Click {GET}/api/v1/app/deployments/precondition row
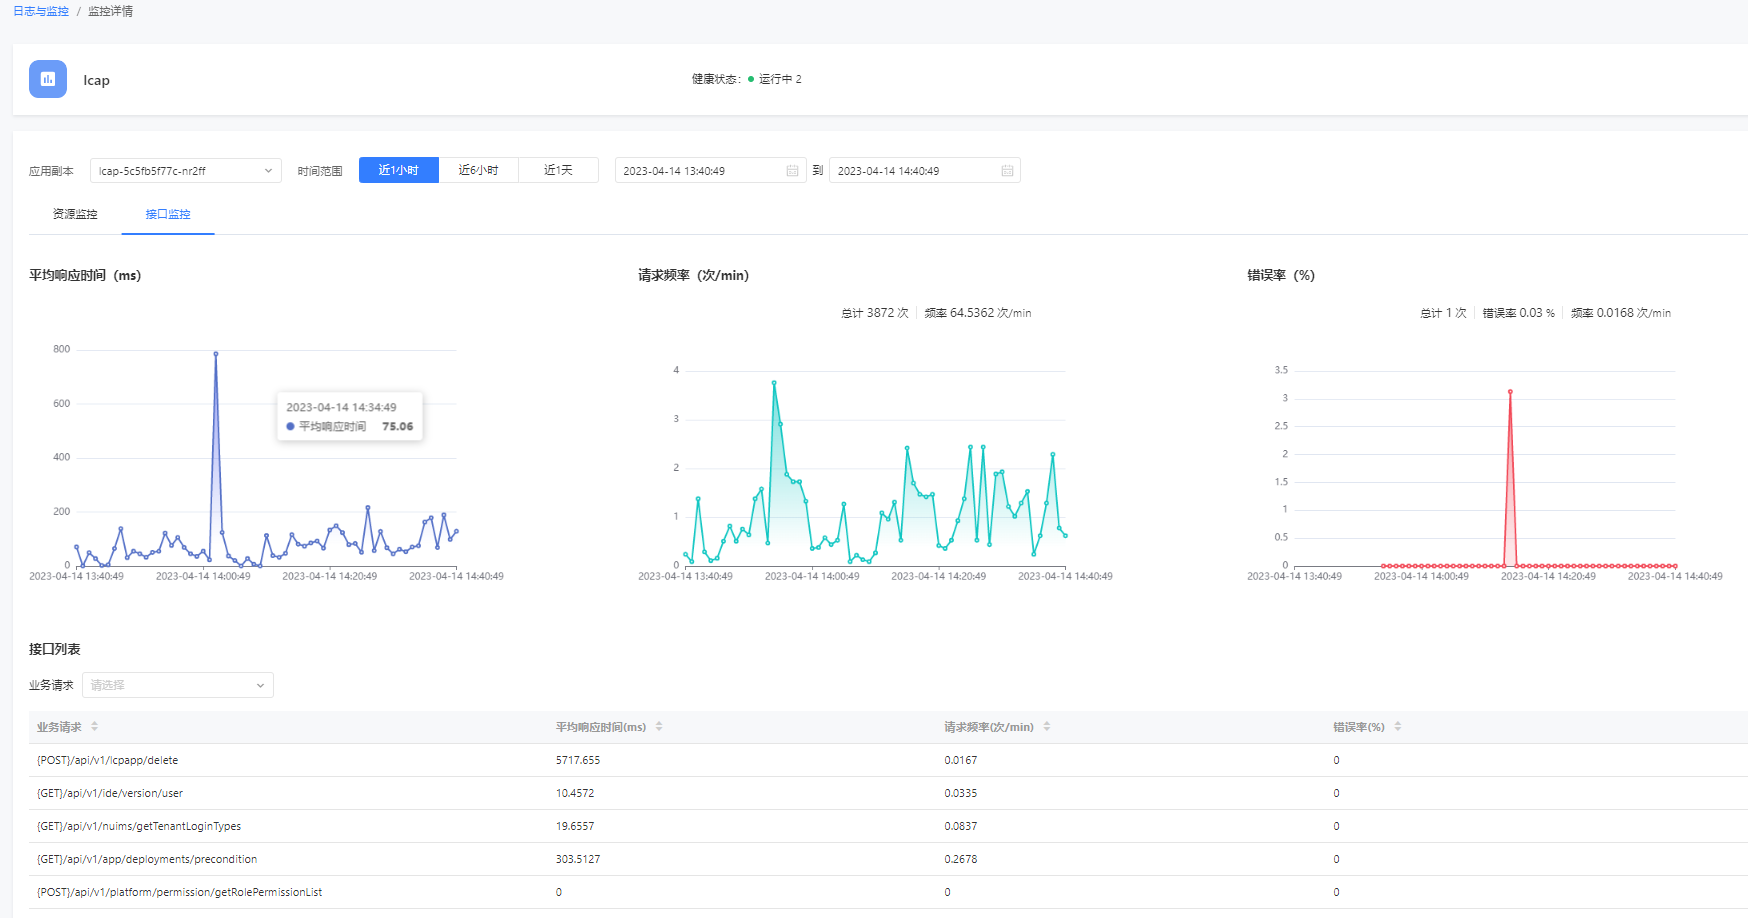Screen dimensions: 1748x918 point(888,859)
